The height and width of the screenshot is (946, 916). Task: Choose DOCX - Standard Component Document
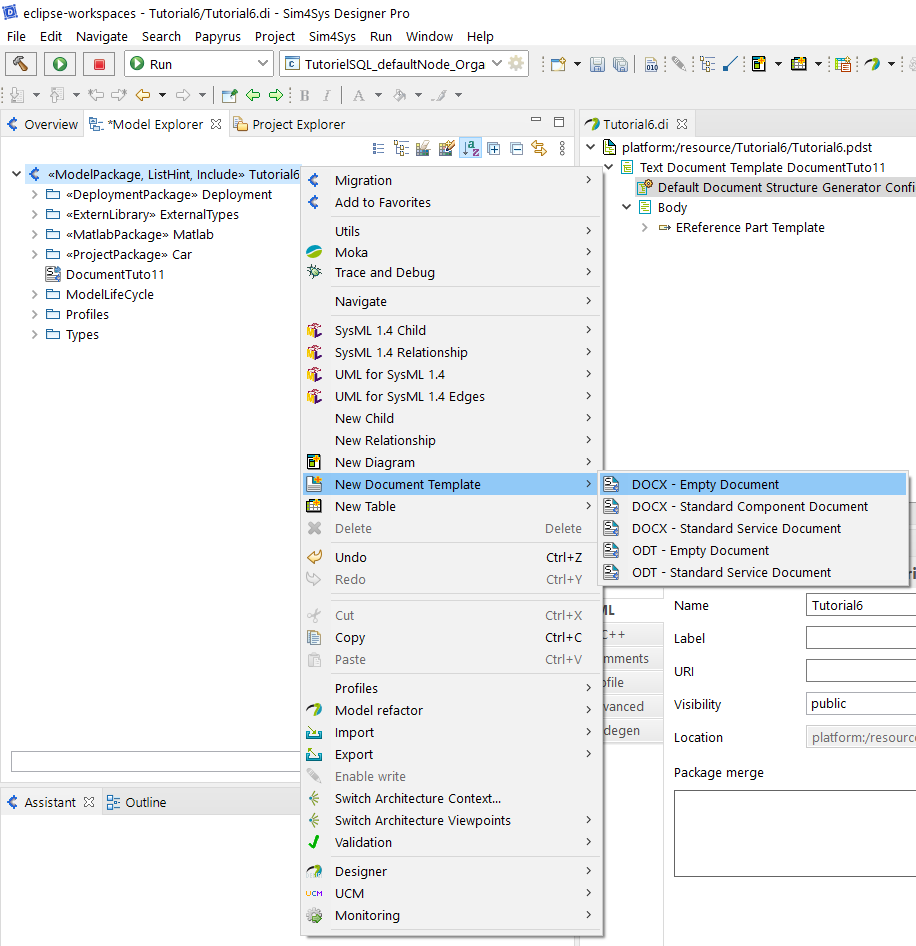(754, 506)
